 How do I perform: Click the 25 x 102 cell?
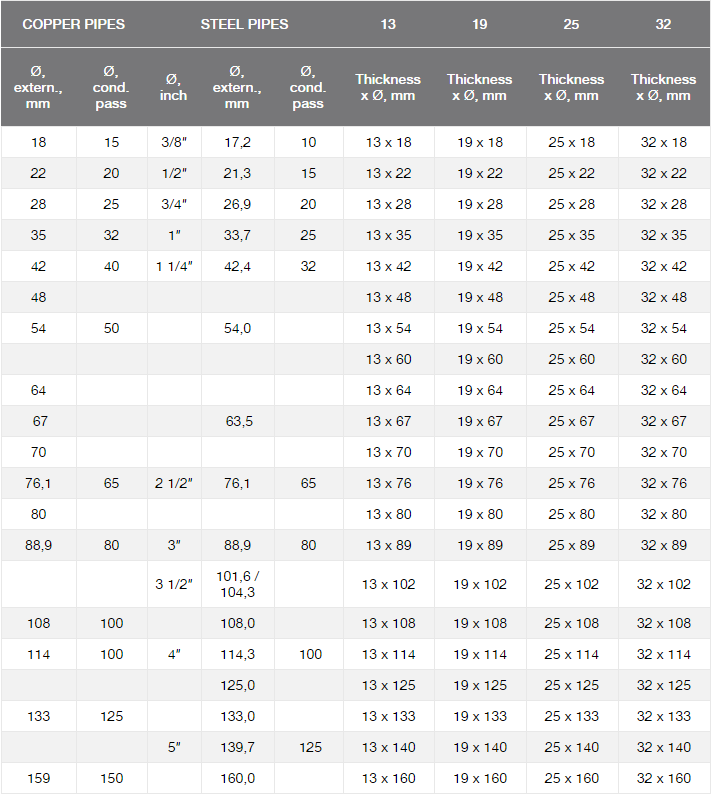[571, 584]
